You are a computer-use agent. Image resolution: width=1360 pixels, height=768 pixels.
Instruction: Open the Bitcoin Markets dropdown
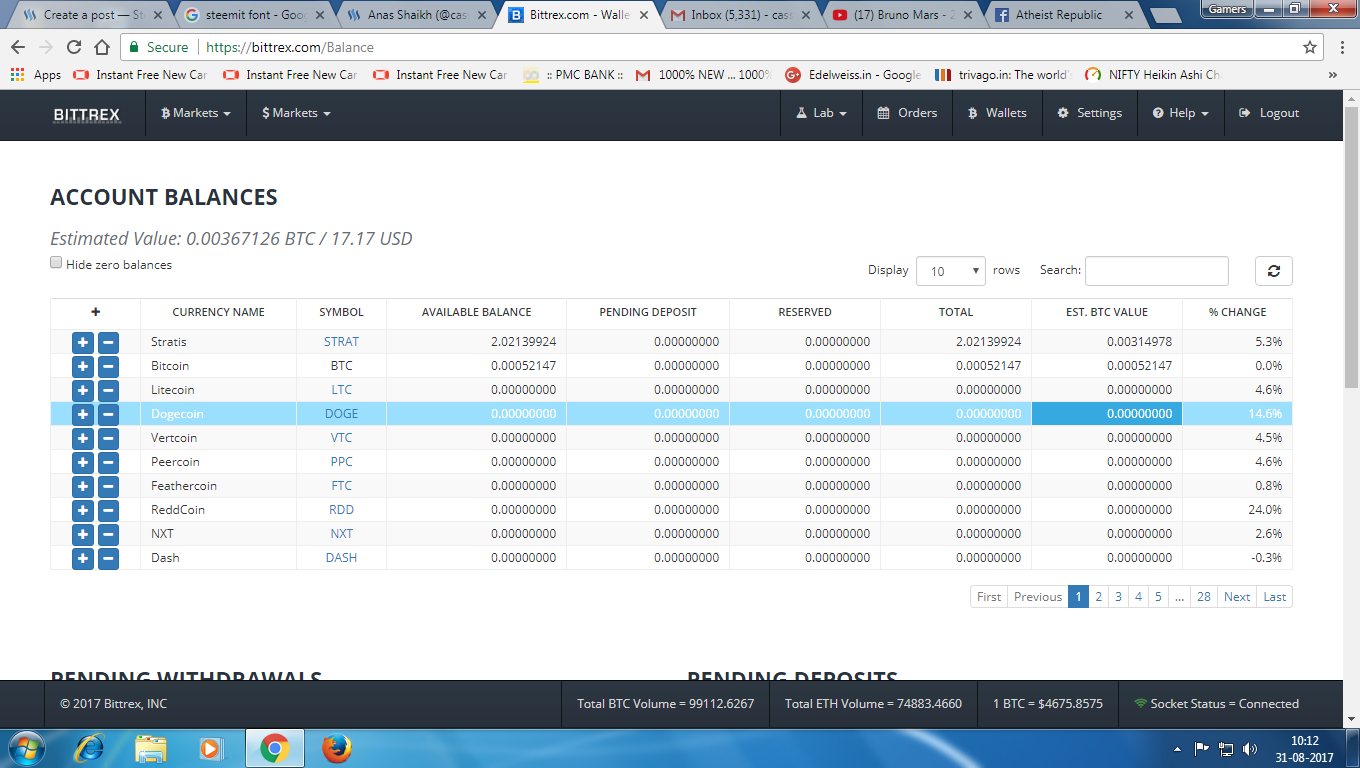pyautogui.click(x=196, y=113)
